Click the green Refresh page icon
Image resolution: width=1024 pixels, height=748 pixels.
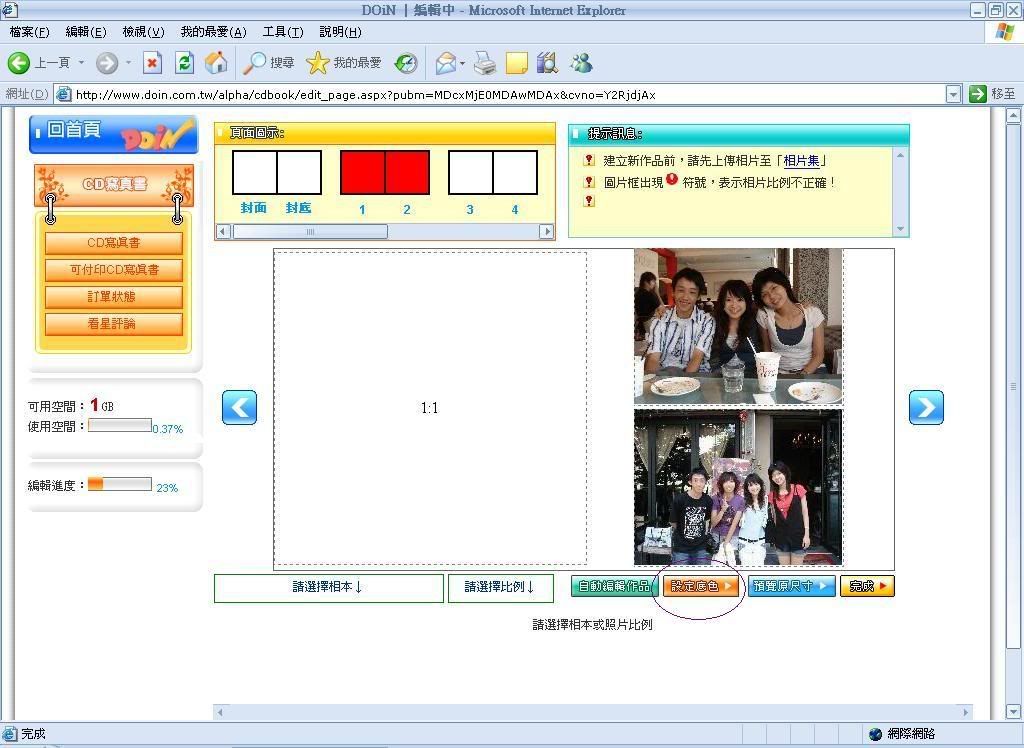pos(184,63)
